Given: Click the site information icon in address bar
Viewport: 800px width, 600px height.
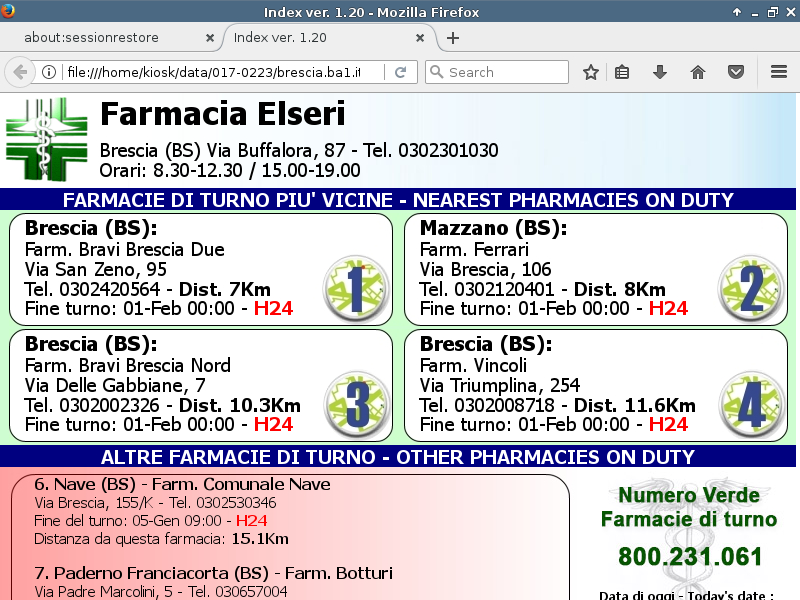Looking at the screenshot, I should 48,72.
